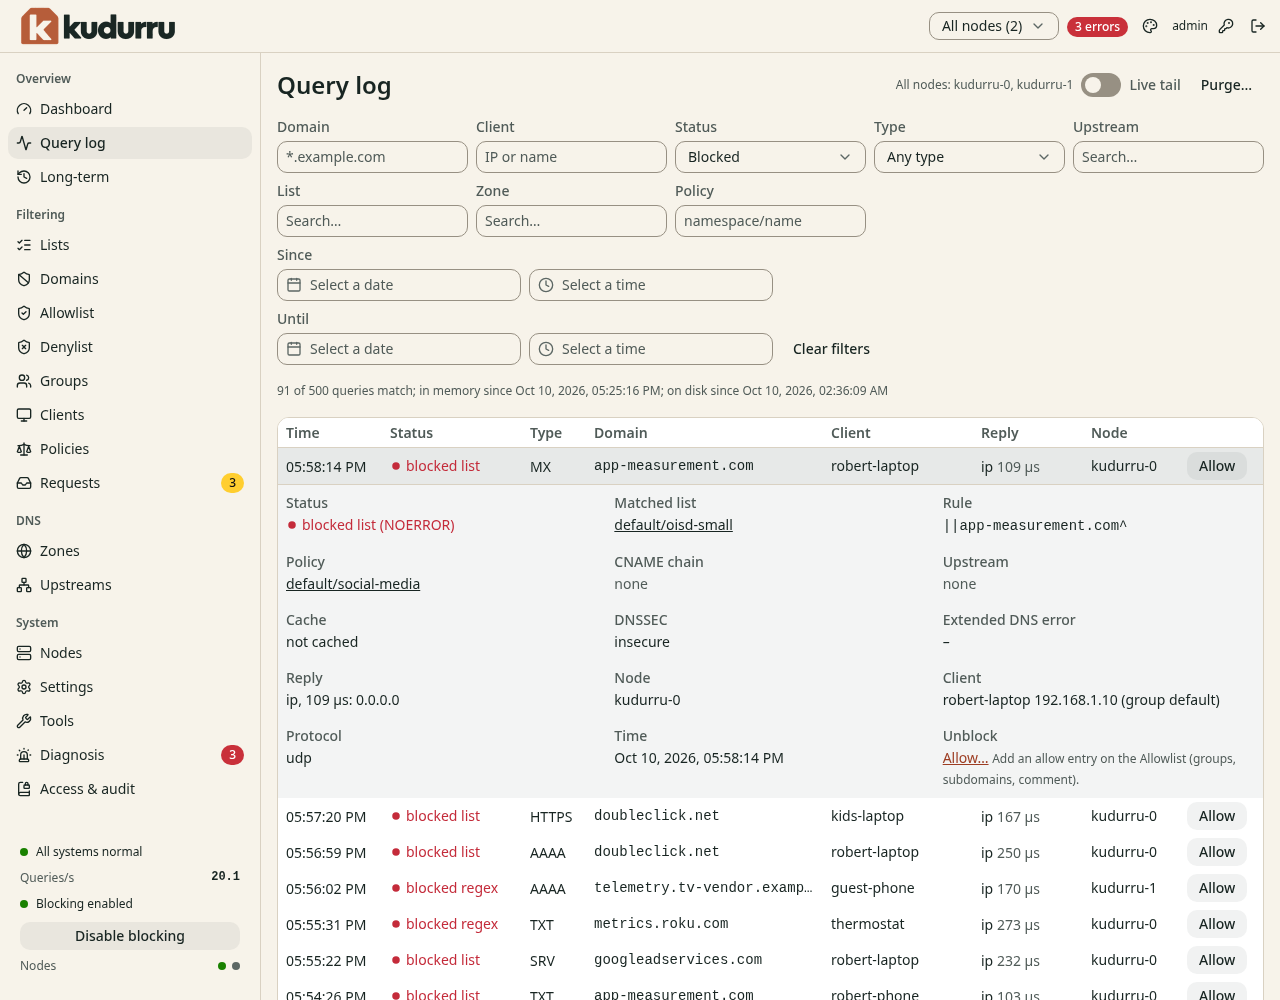This screenshot has width=1280, height=1000.
Task: Click the 3 errors badge
Action: (x=1097, y=27)
